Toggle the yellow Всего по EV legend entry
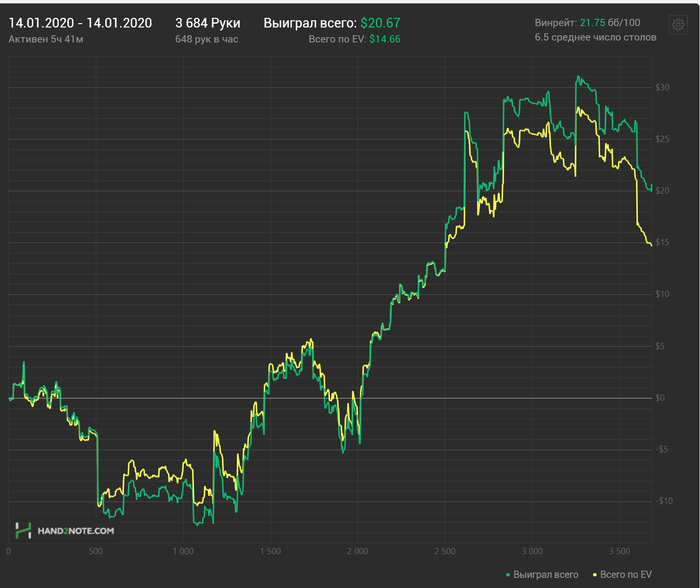Viewport: 700px width, 588px height. tap(622, 575)
